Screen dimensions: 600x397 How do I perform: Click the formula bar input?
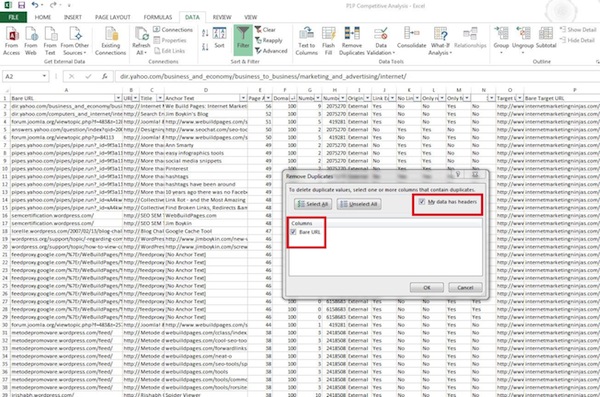point(358,77)
